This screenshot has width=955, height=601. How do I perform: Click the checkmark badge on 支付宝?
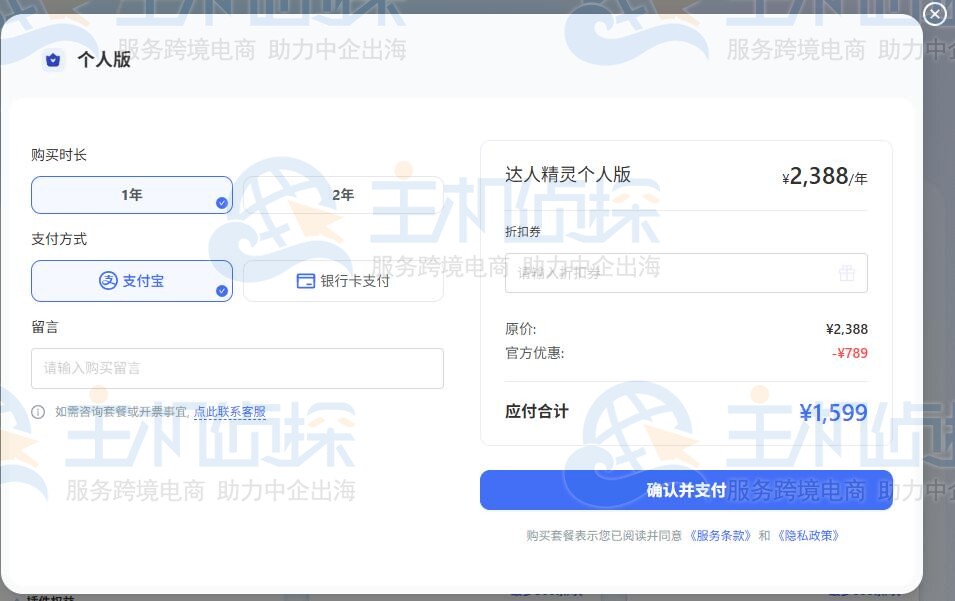[221, 290]
